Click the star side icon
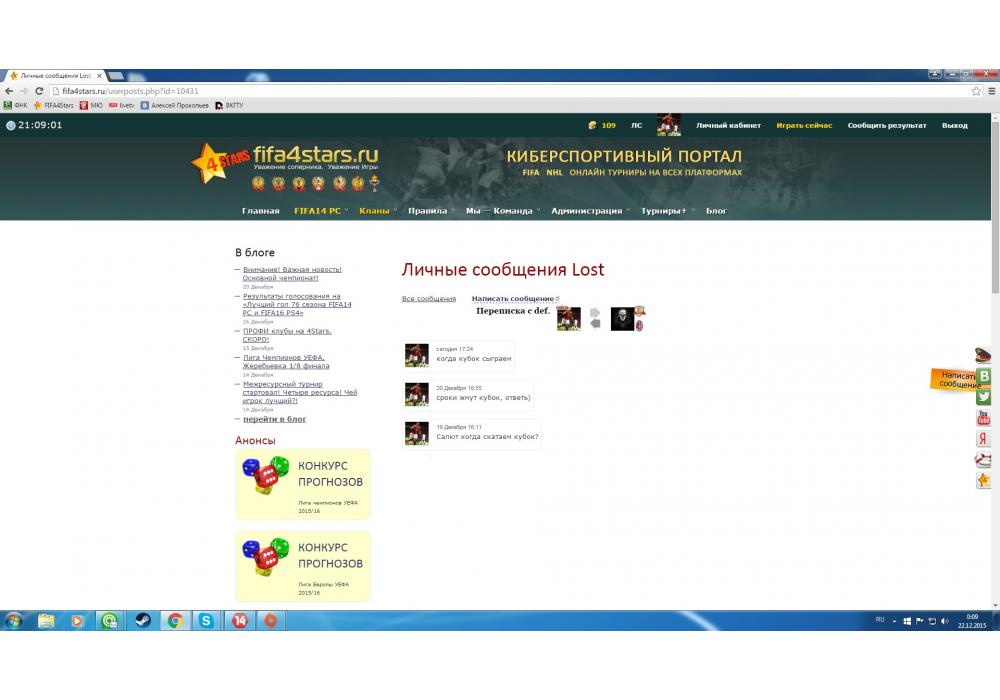The image size is (1000, 700). tap(983, 480)
